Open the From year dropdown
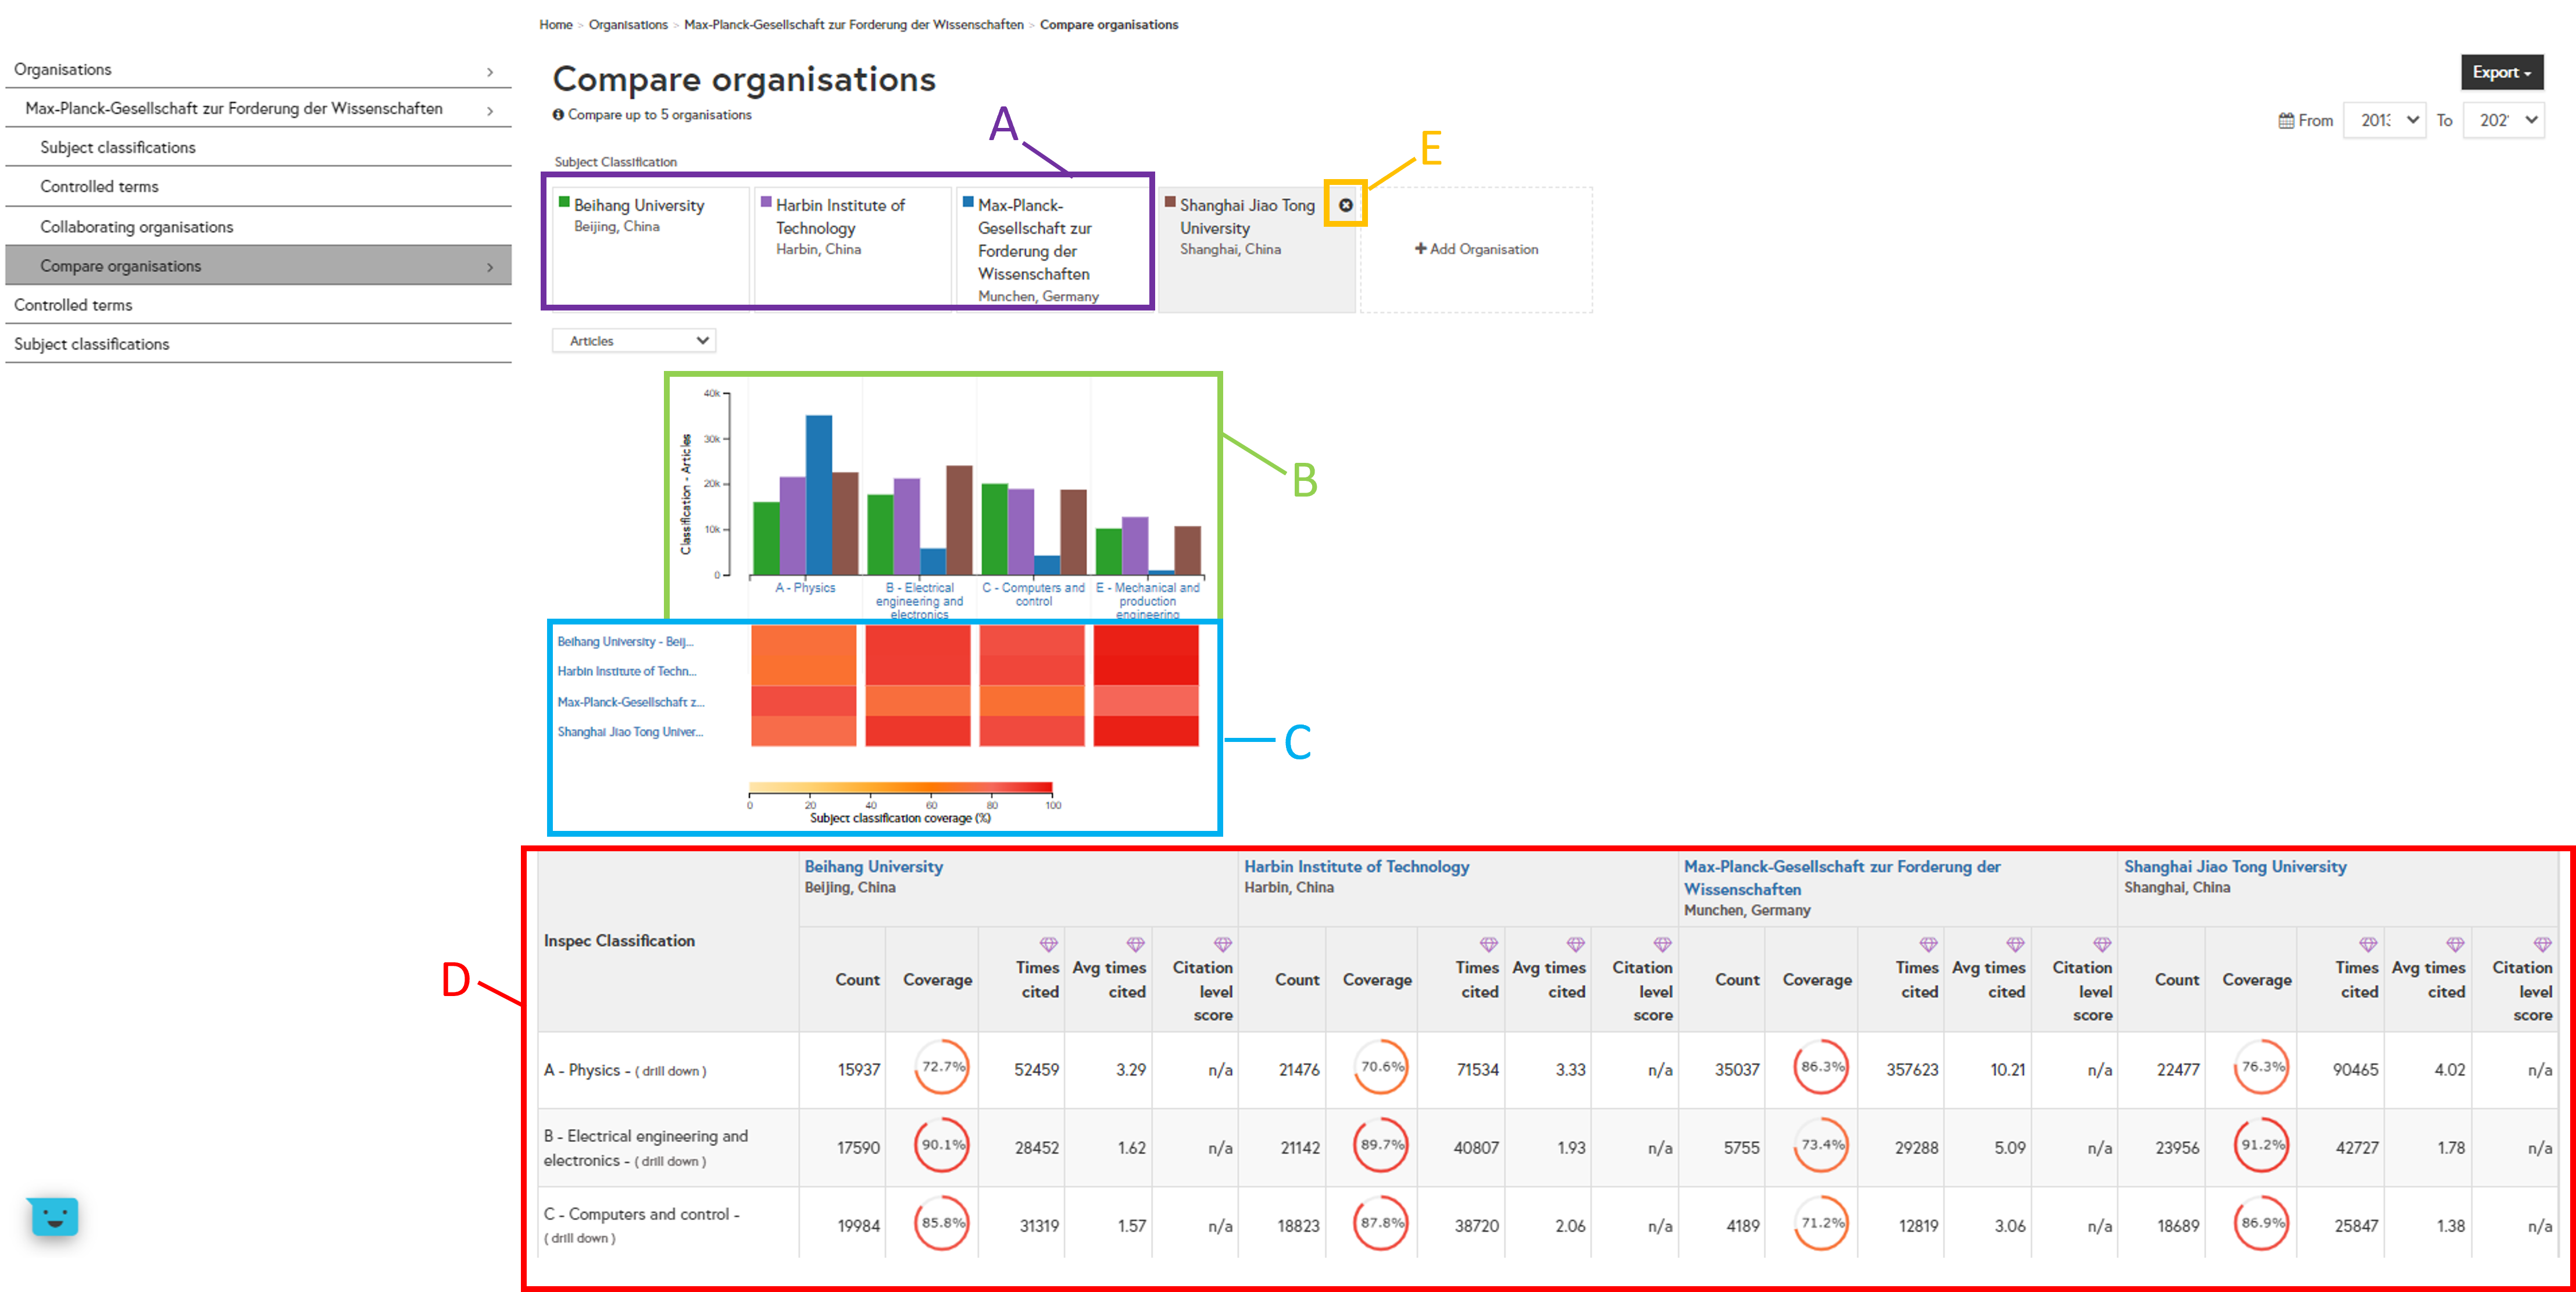This screenshot has height=1292, width=2576. (2384, 121)
